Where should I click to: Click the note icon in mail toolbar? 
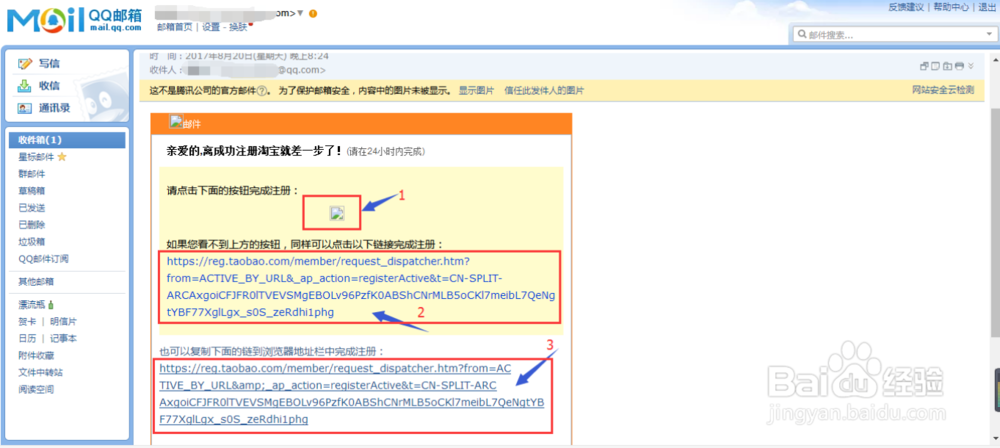(x=936, y=66)
